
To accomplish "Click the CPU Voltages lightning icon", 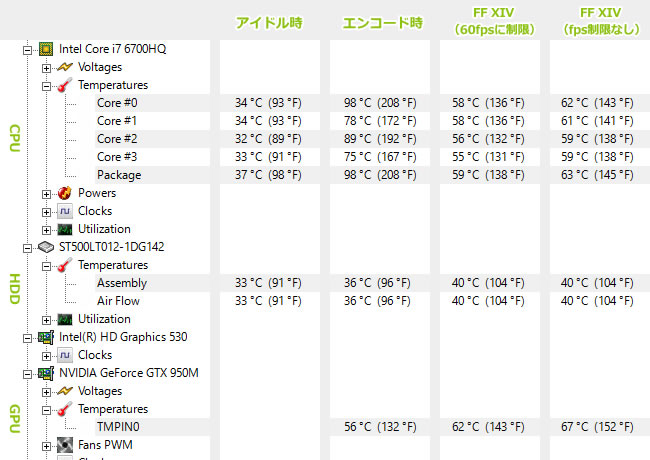I will (x=65, y=67).
